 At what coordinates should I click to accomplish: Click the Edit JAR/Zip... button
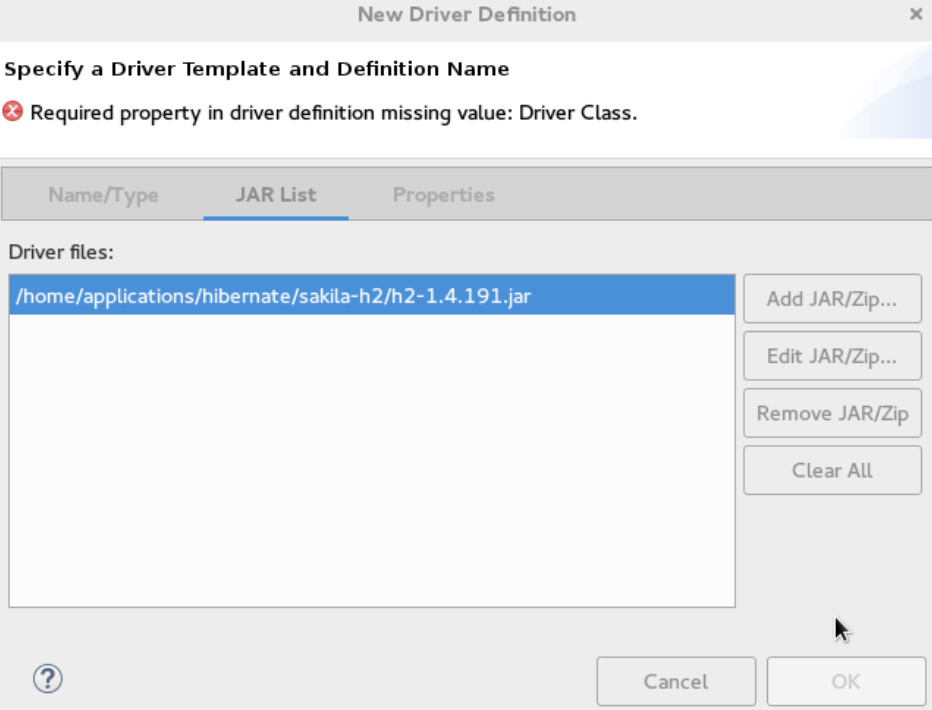pos(832,356)
